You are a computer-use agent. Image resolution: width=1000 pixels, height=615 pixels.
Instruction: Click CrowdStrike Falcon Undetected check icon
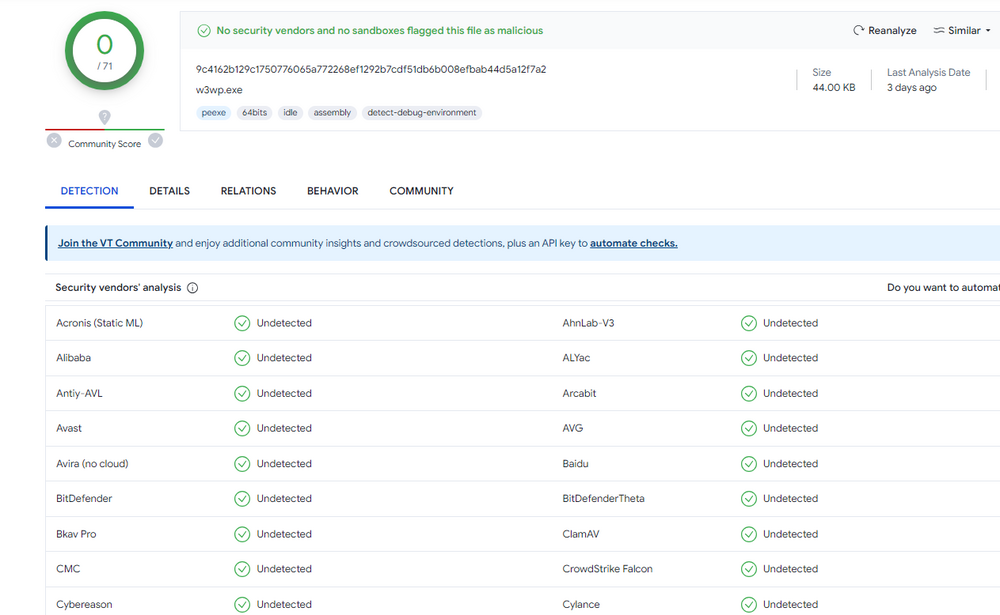[x=748, y=569]
